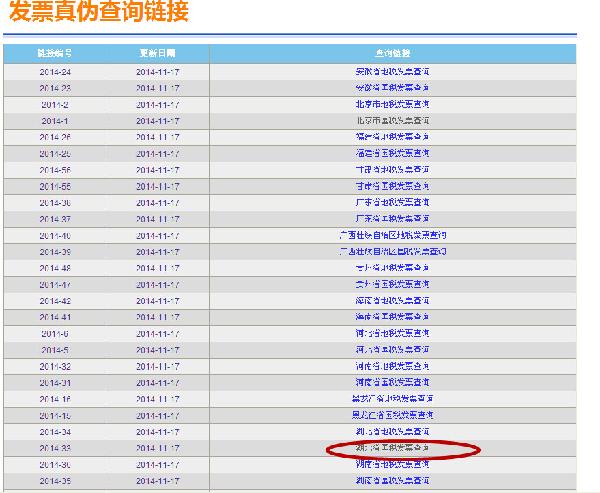Select the link number cell 2014-5
The width and height of the screenshot is (600, 493).
[x=55, y=350]
